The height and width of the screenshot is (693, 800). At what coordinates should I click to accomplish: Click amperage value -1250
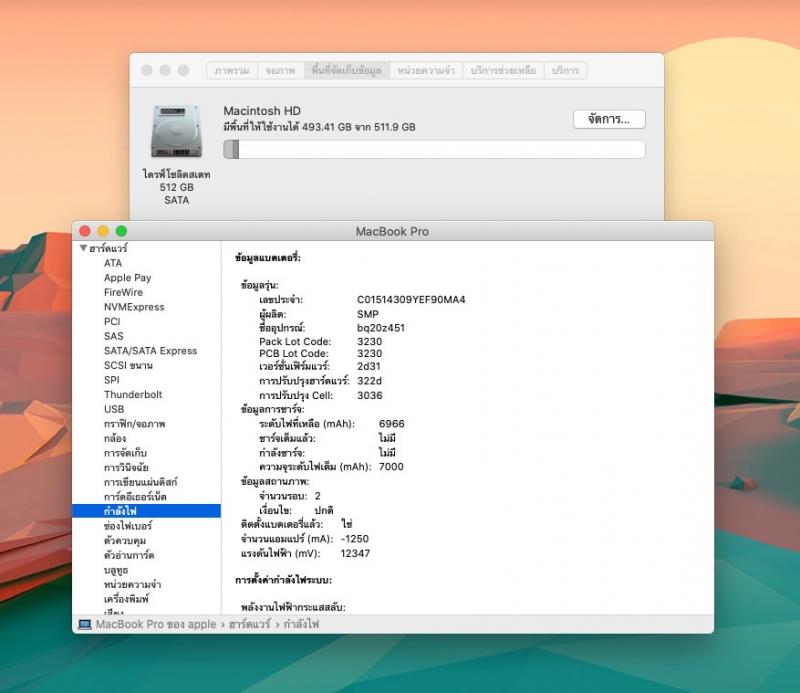tap(355, 539)
